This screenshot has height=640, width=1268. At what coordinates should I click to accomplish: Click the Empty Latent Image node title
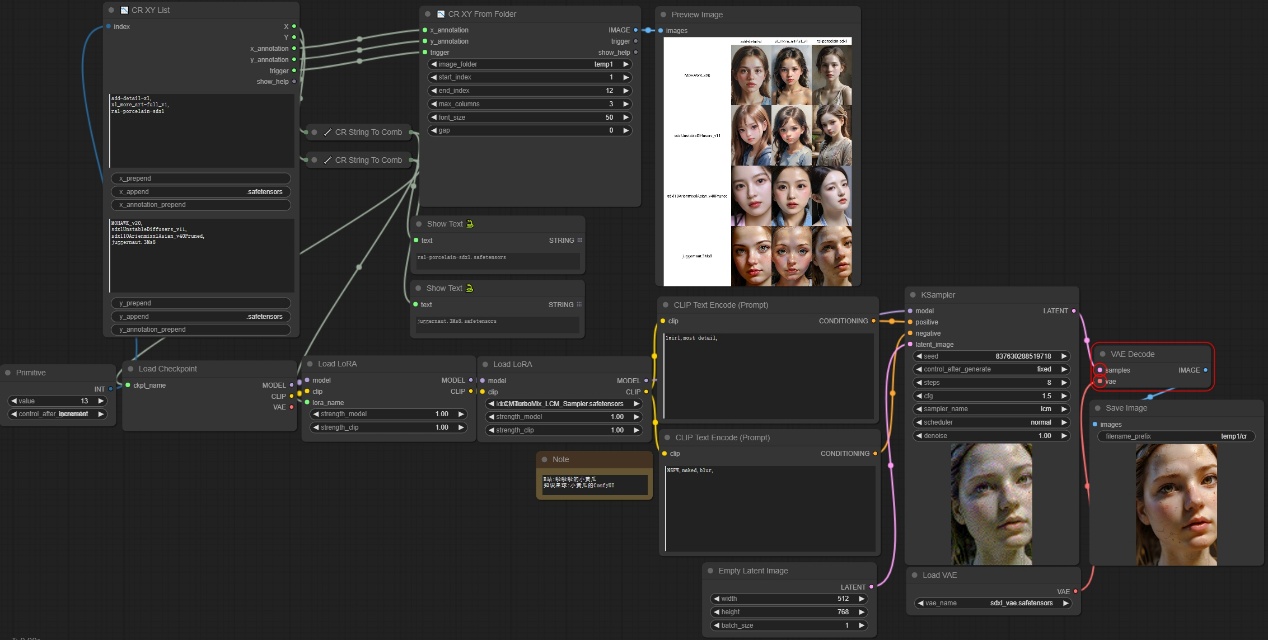tap(753, 571)
